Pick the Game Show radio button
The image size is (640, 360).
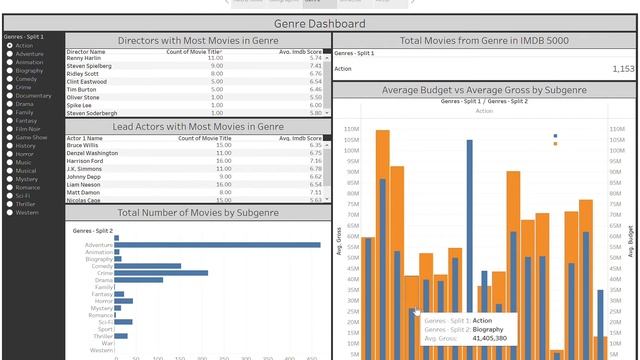click(x=10, y=138)
